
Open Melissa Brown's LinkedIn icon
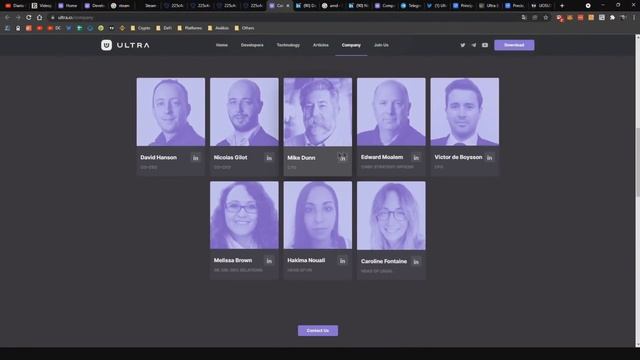[x=269, y=260]
